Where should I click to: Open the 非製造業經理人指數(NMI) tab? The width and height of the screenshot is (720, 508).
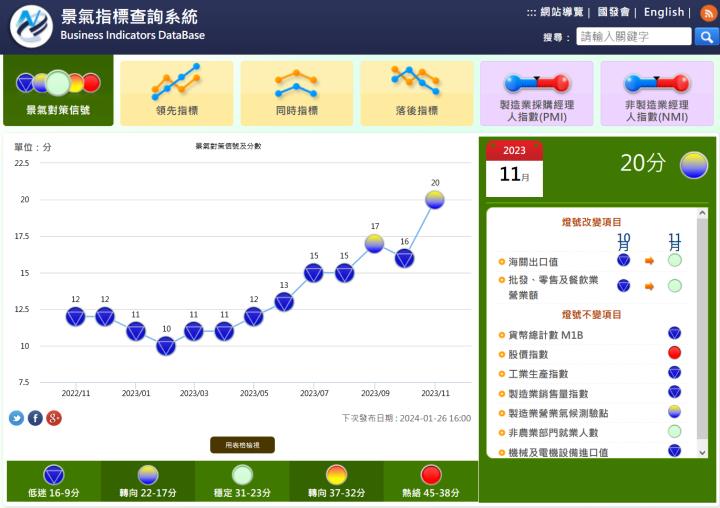point(657,93)
